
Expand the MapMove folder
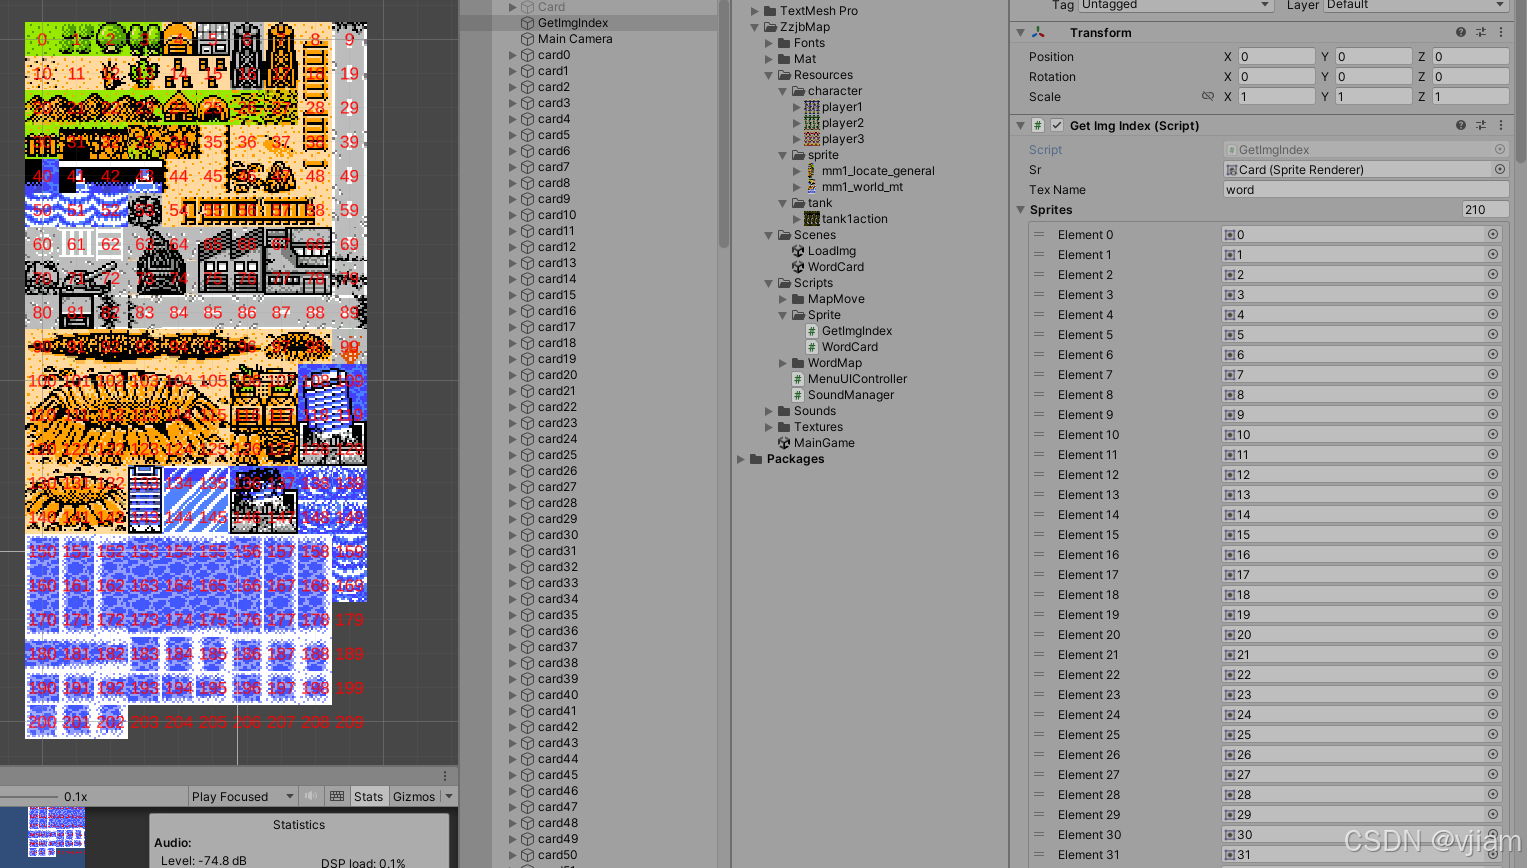point(783,299)
